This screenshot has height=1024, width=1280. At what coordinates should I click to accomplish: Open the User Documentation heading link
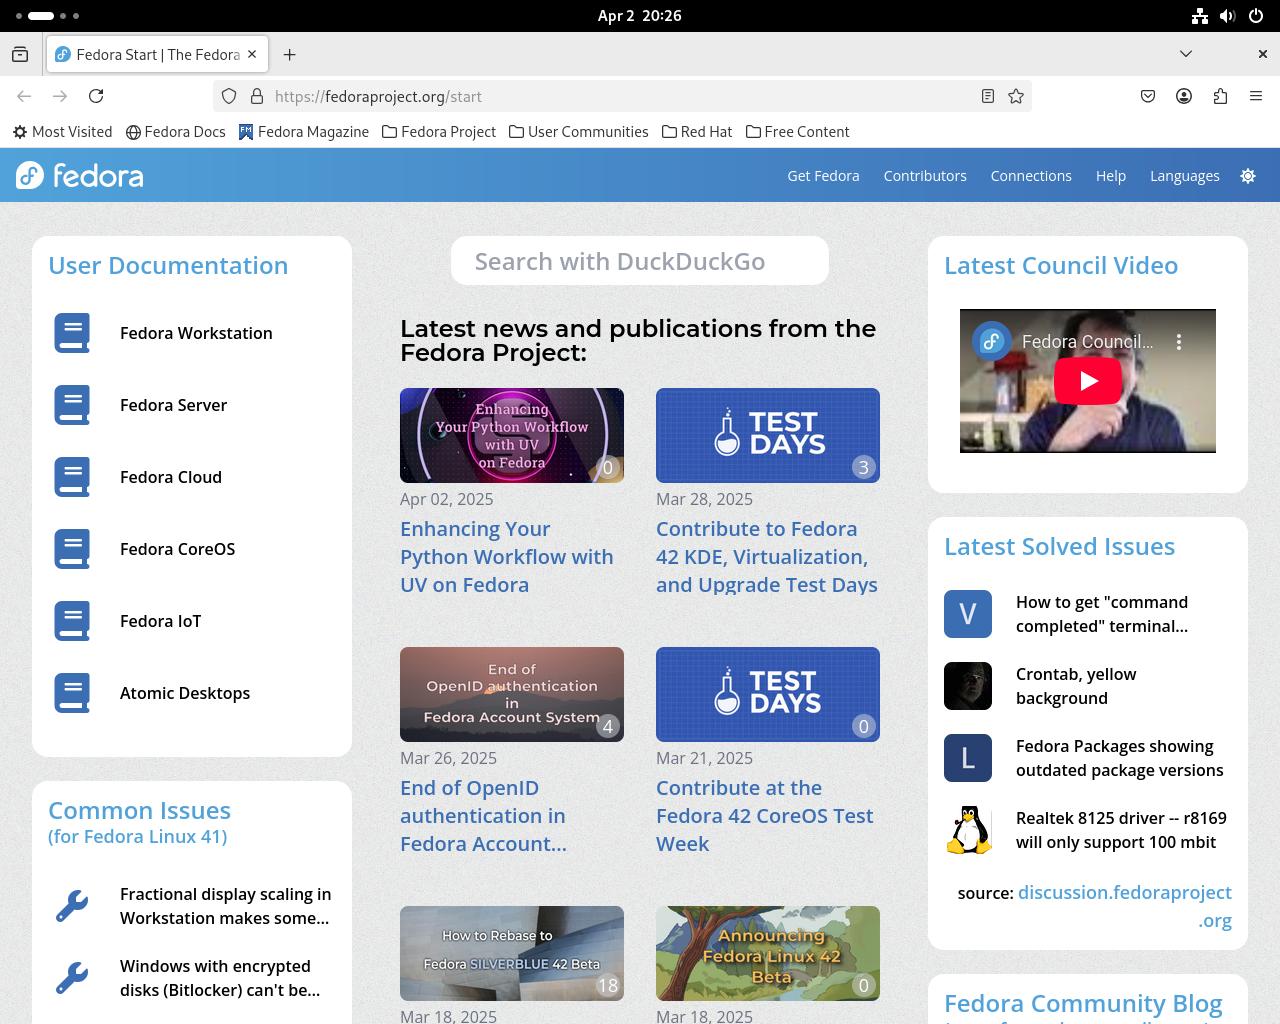(x=168, y=265)
